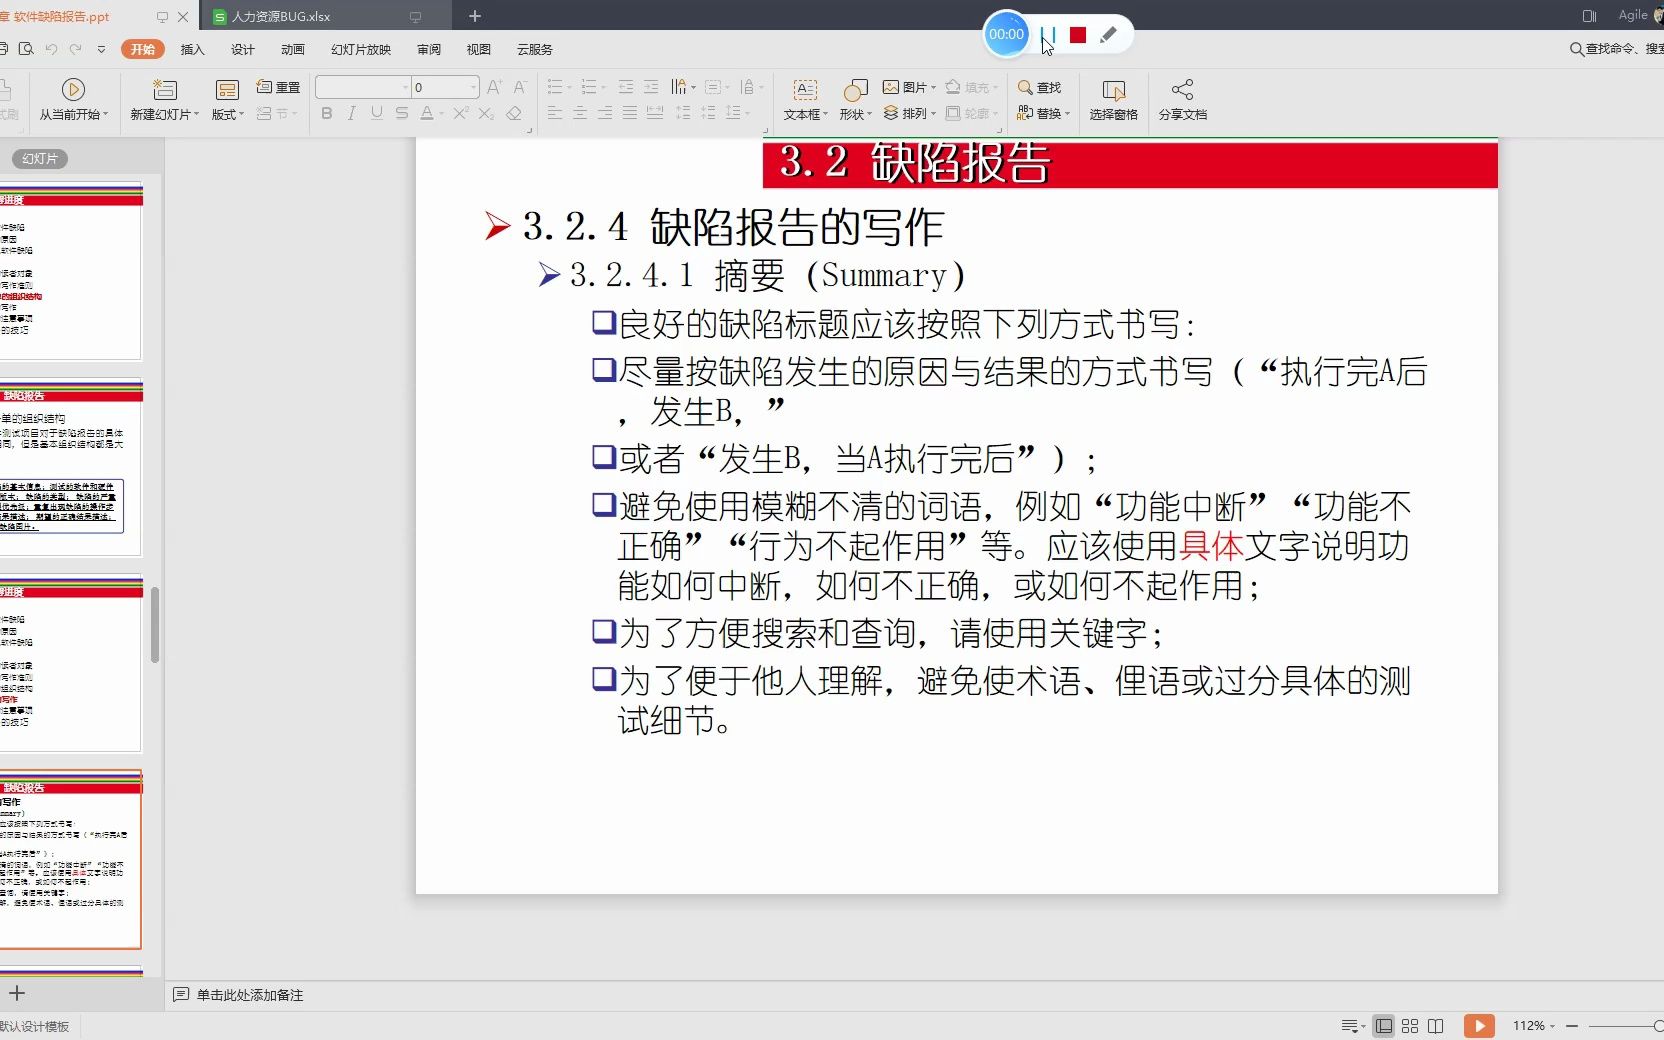Image resolution: width=1664 pixels, height=1040 pixels.
Task: Expand the 排列 arrange dropdown
Action: click(x=934, y=114)
